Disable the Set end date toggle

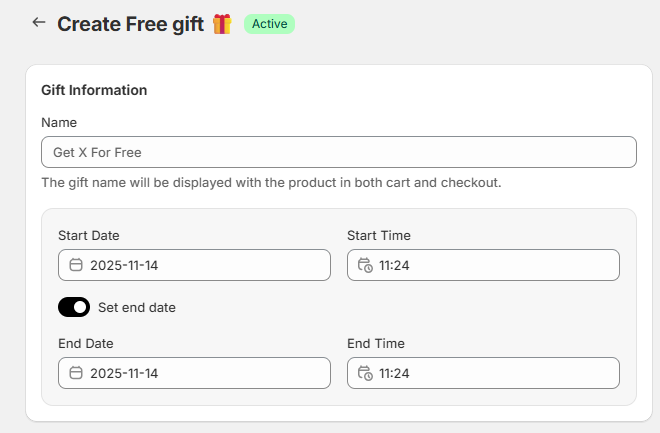[74, 307]
